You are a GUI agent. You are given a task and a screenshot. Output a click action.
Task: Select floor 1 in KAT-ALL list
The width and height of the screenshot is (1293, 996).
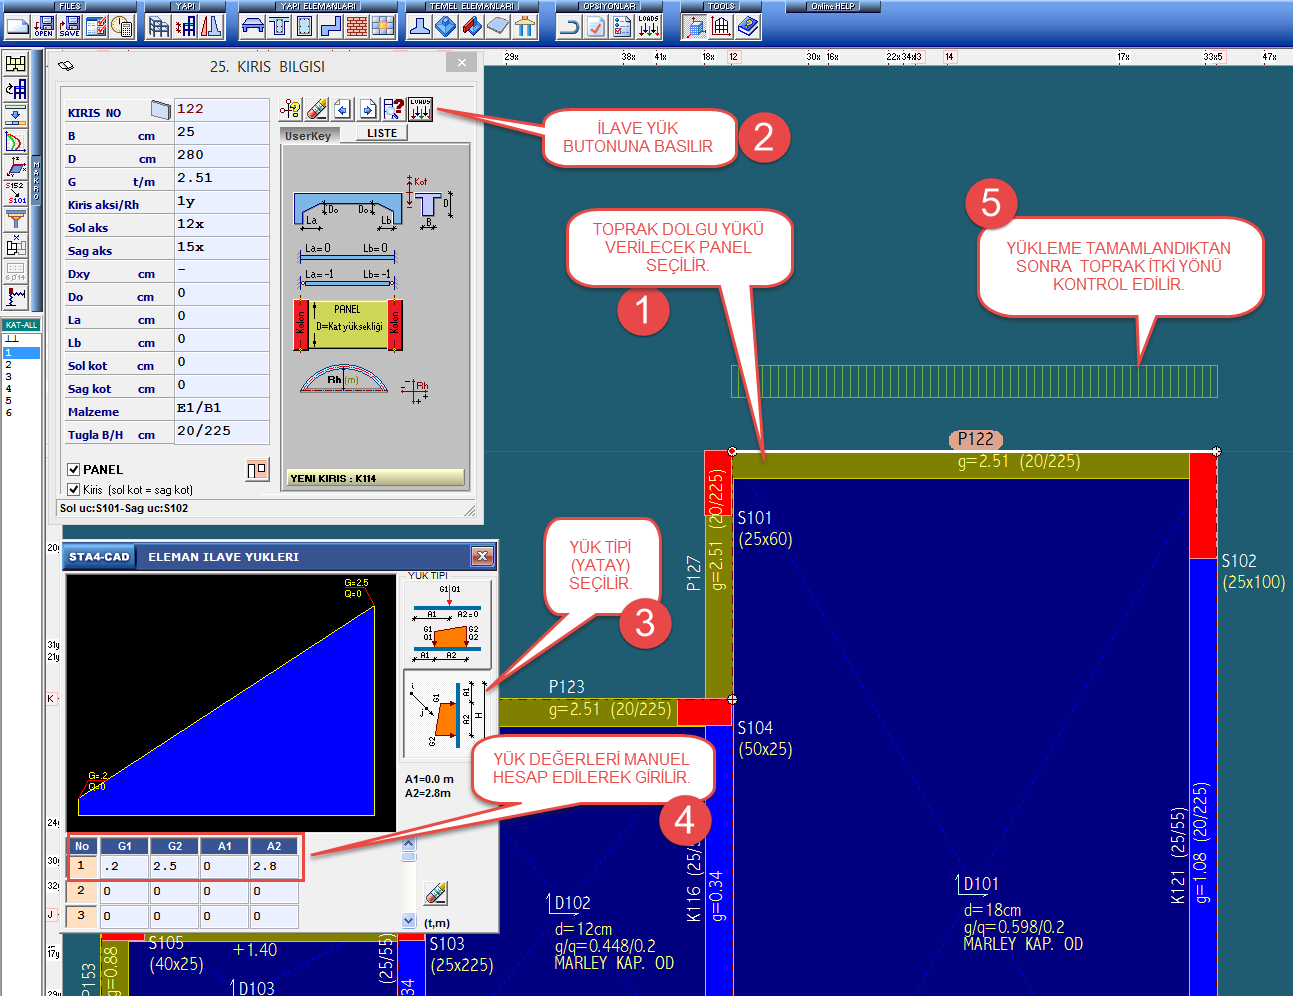[21, 353]
